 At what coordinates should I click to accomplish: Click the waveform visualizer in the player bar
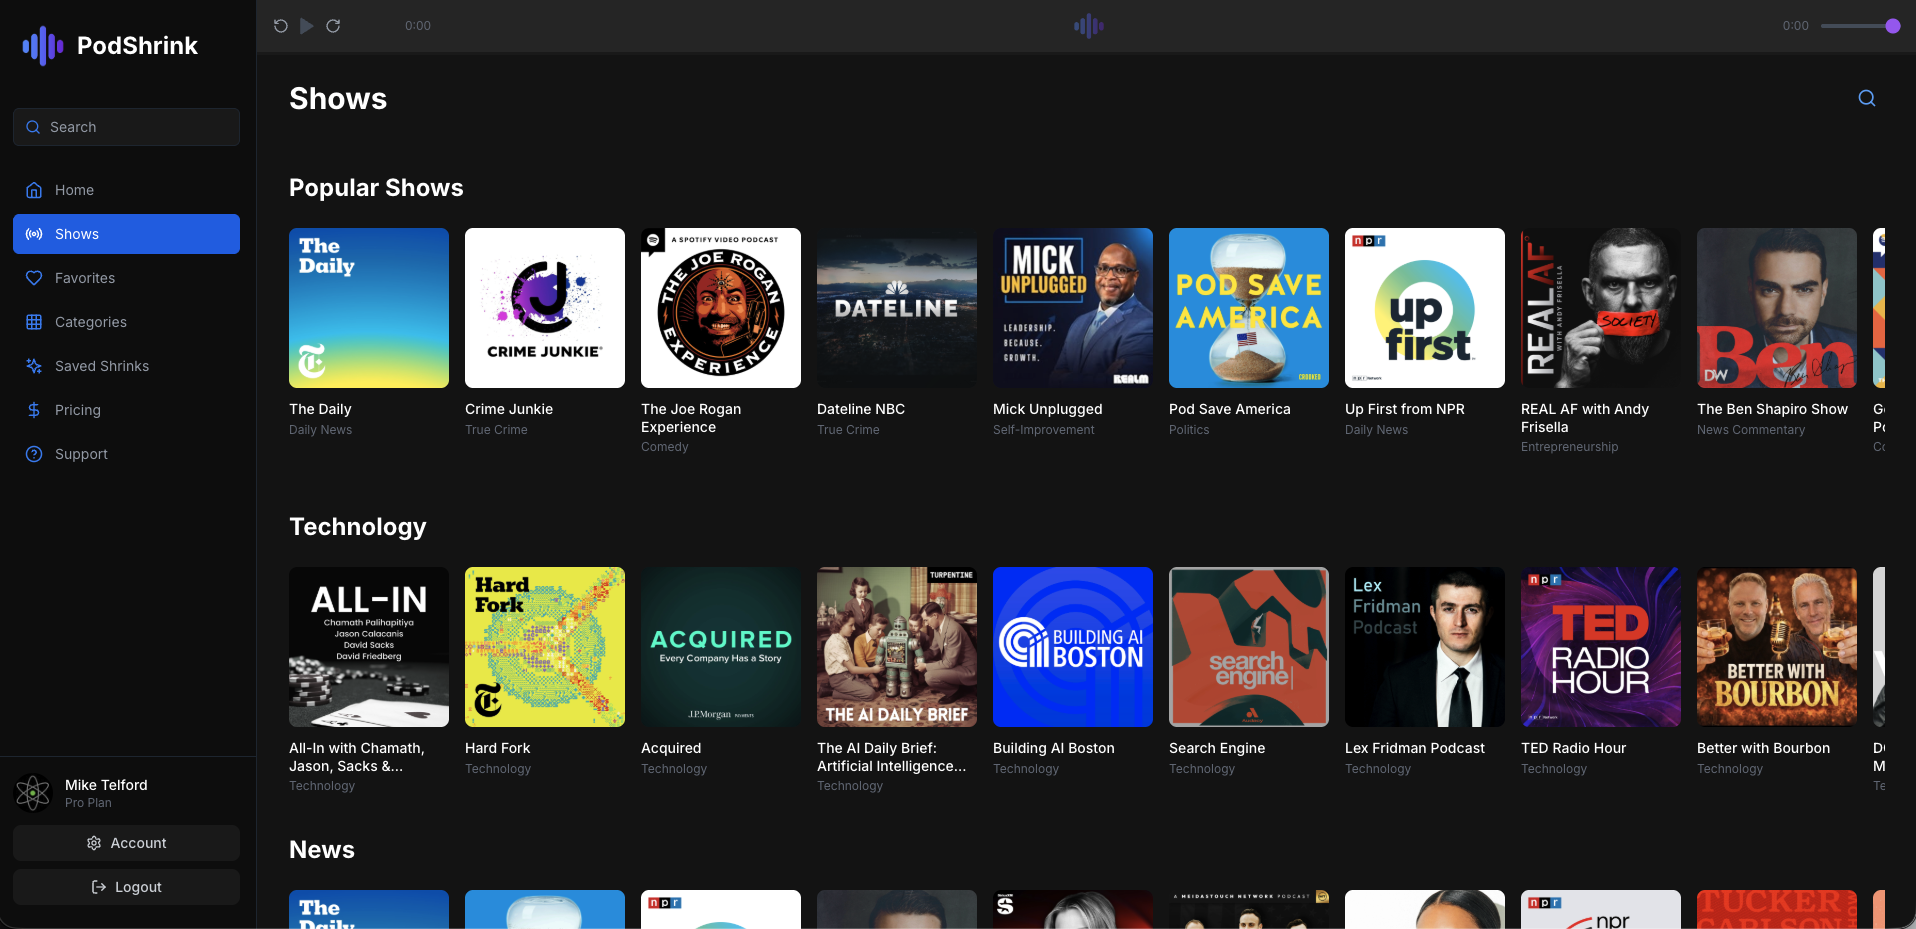[1087, 26]
